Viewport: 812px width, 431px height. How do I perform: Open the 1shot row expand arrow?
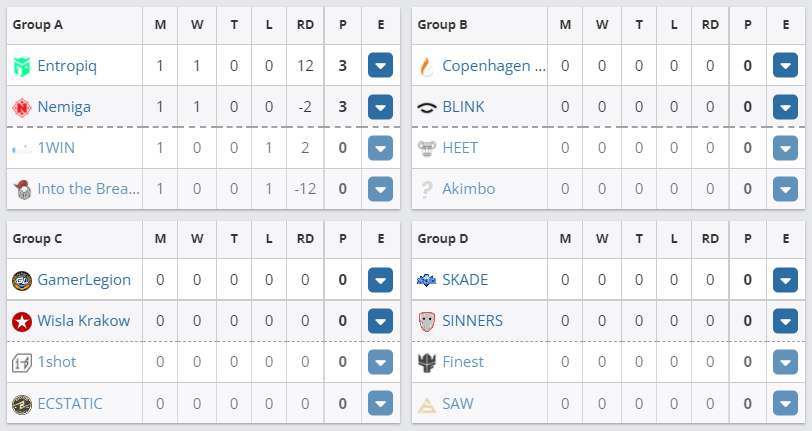click(380, 362)
